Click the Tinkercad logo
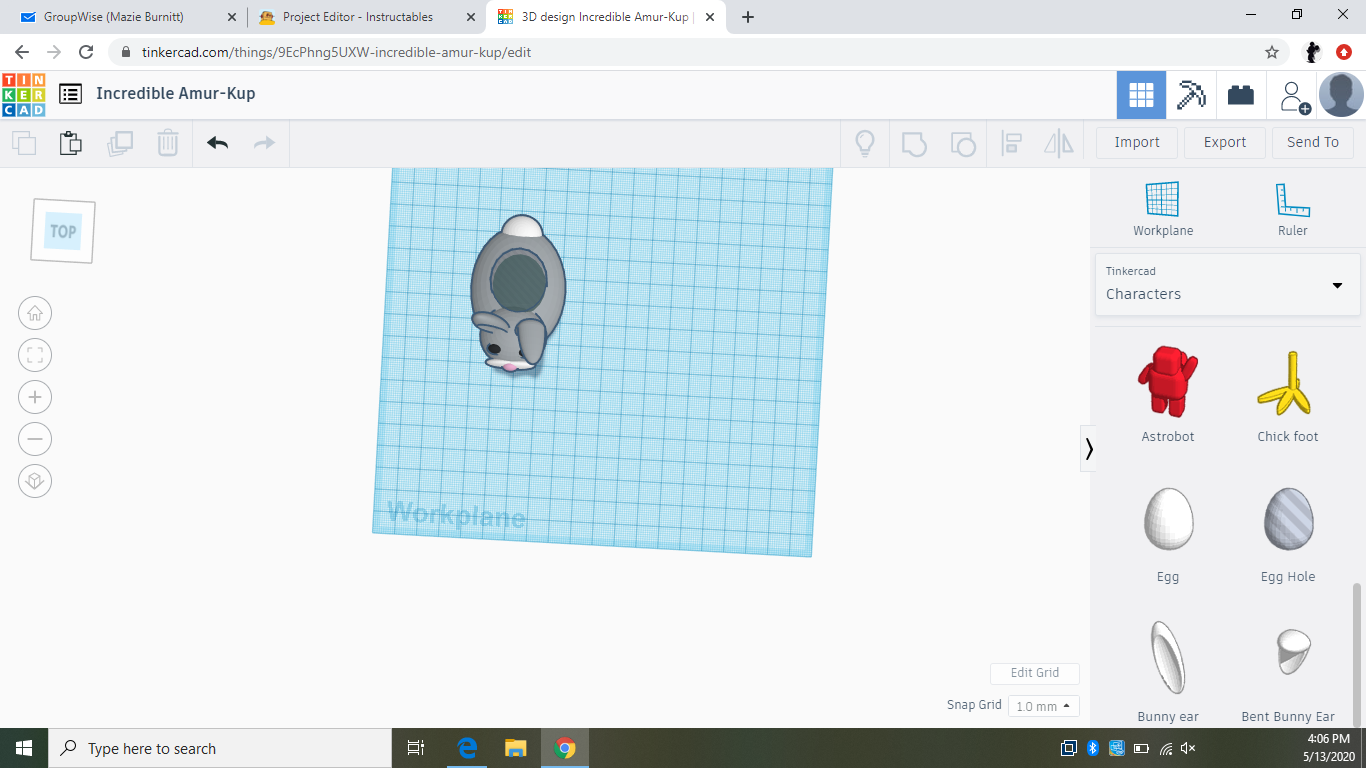 23,94
